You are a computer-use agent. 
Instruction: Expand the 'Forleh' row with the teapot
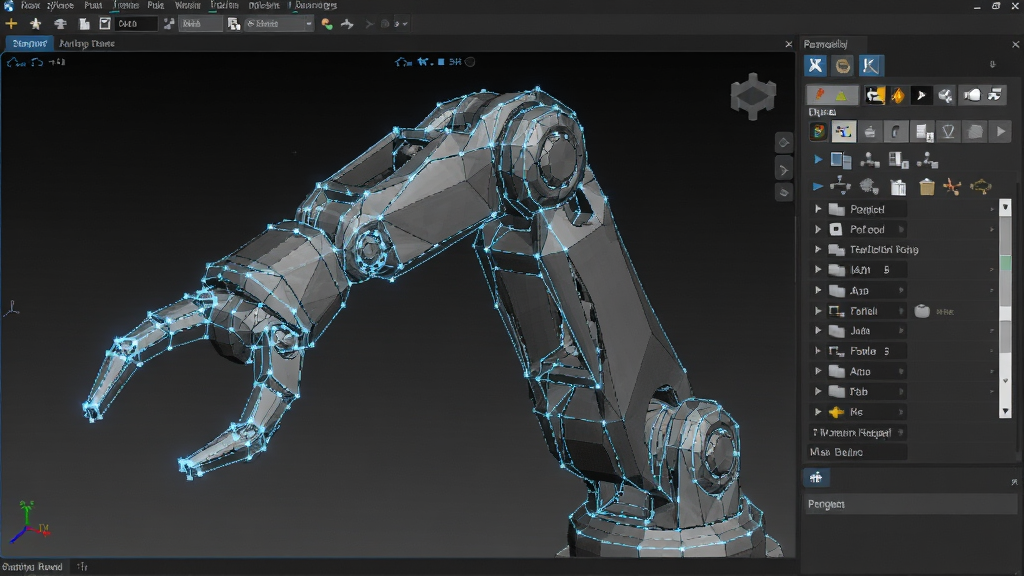coord(818,311)
